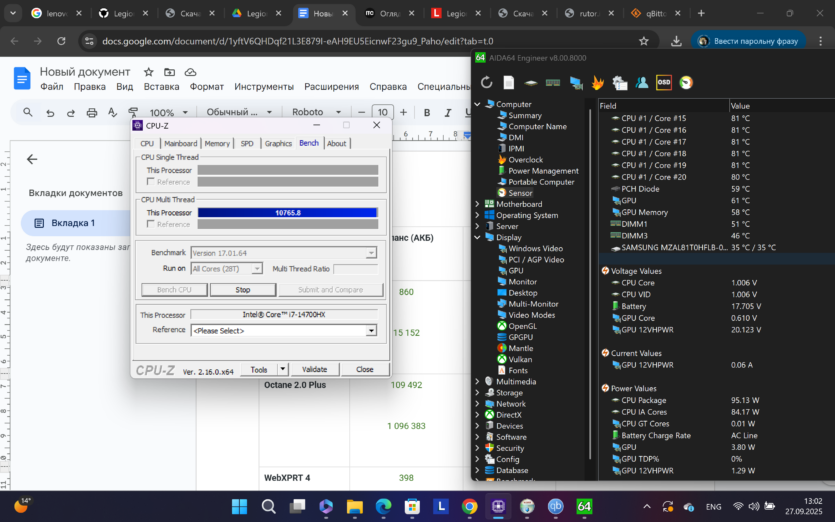835x522 pixels.
Task: Enable Reference checkbox under CPU Single Thread
Action: 151,182
